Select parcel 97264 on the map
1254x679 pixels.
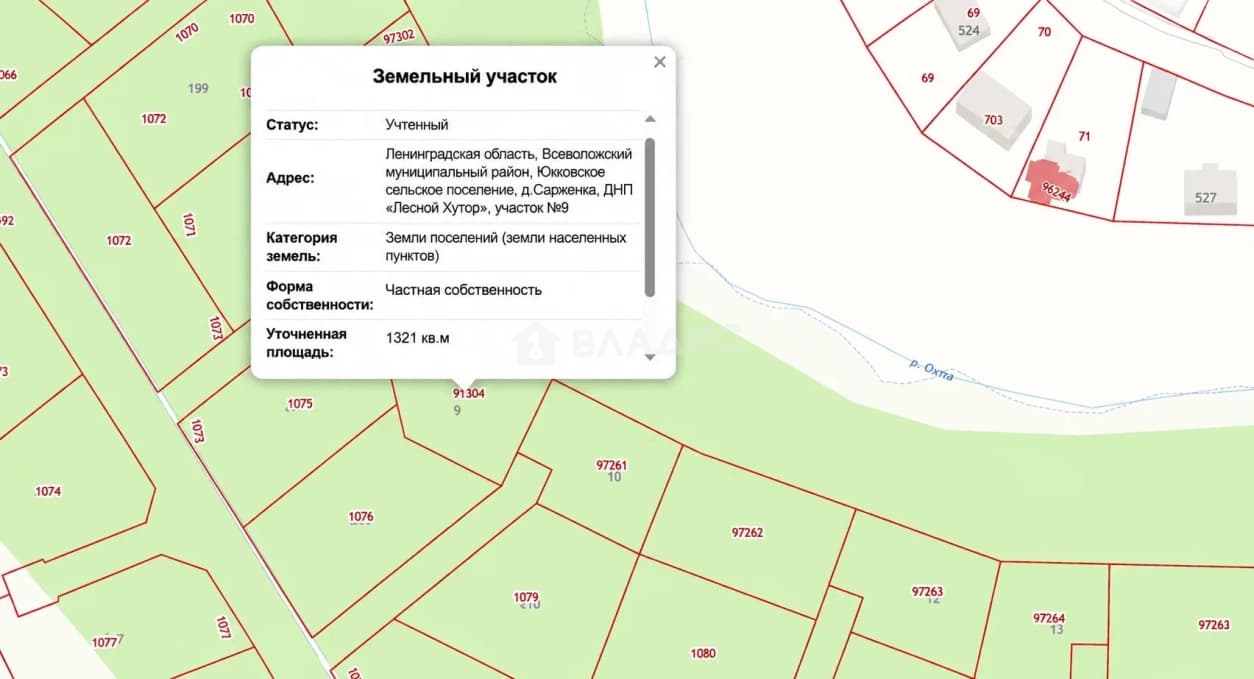1049,618
